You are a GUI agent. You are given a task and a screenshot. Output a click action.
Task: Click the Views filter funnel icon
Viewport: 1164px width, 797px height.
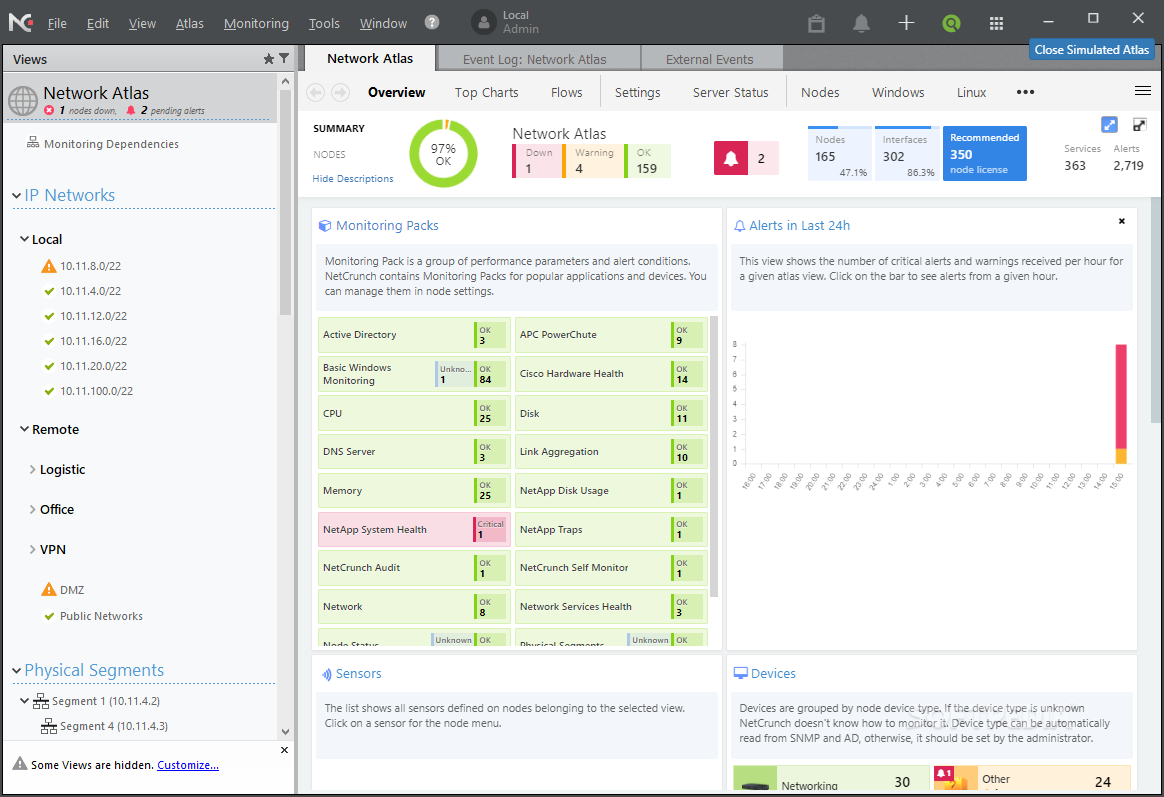[x=284, y=58]
